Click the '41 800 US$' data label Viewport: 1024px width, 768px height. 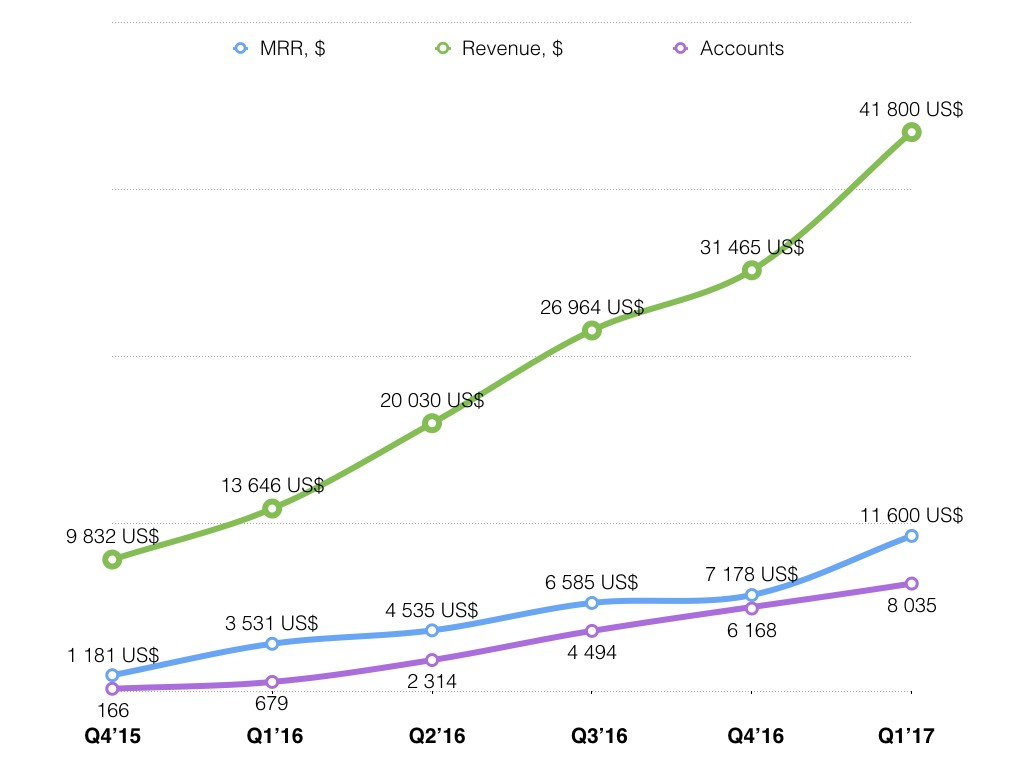coord(911,110)
